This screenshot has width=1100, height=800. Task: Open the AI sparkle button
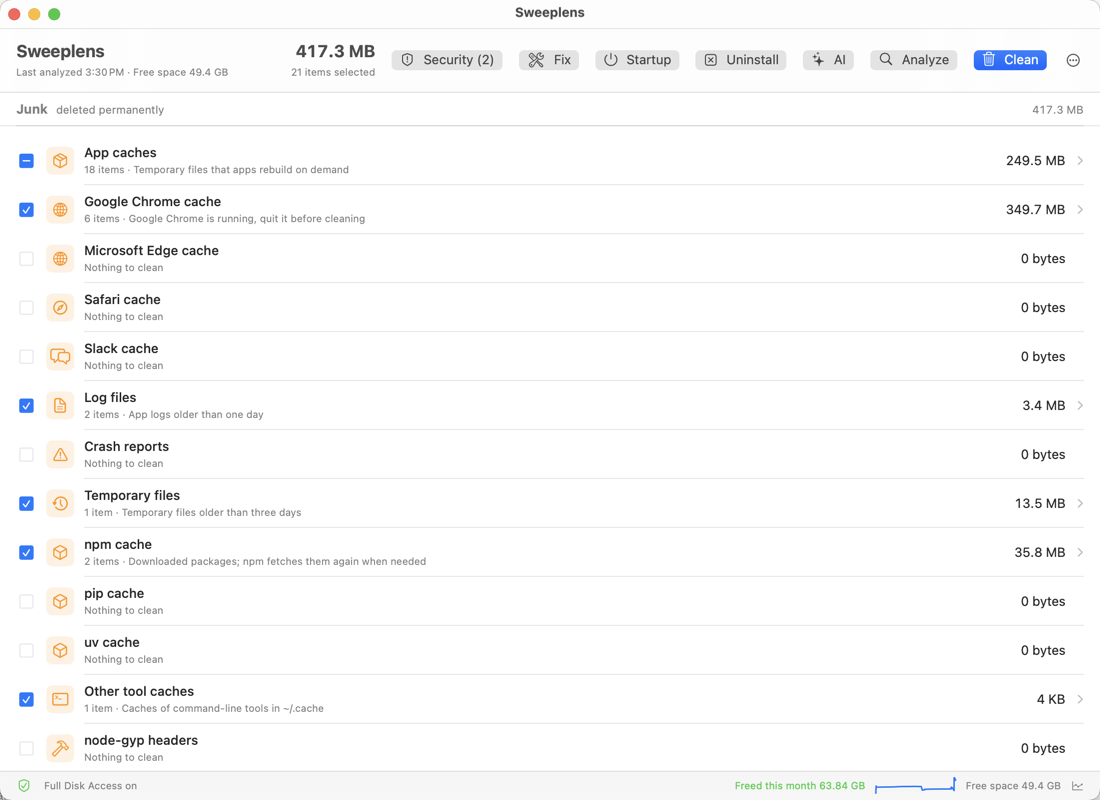[829, 60]
